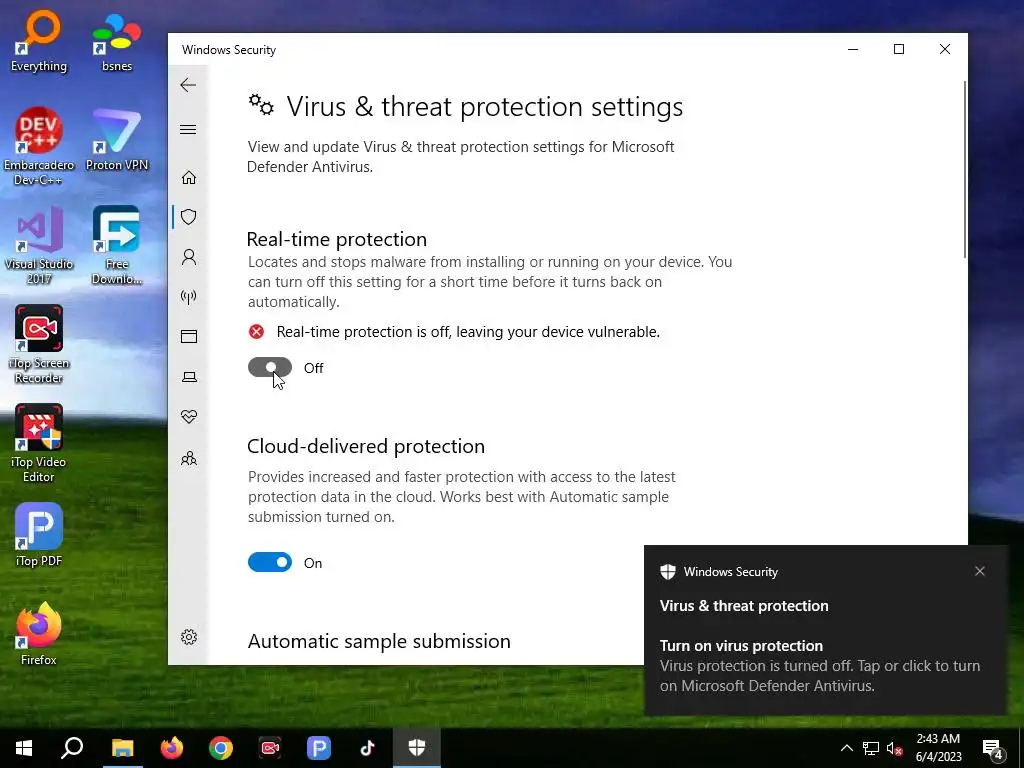The height and width of the screenshot is (768, 1024).
Task: Open Firewall & network protection icon
Action: (x=189, y=297)
